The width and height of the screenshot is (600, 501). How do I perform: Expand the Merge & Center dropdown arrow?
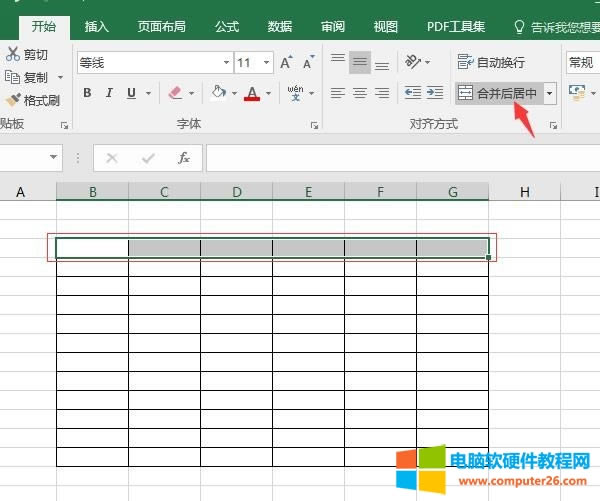point(549,93)
